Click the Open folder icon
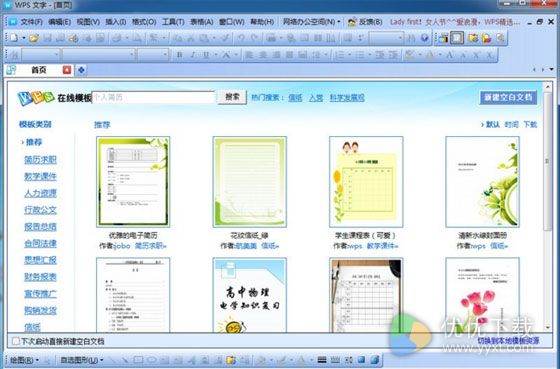 [34, 38]
